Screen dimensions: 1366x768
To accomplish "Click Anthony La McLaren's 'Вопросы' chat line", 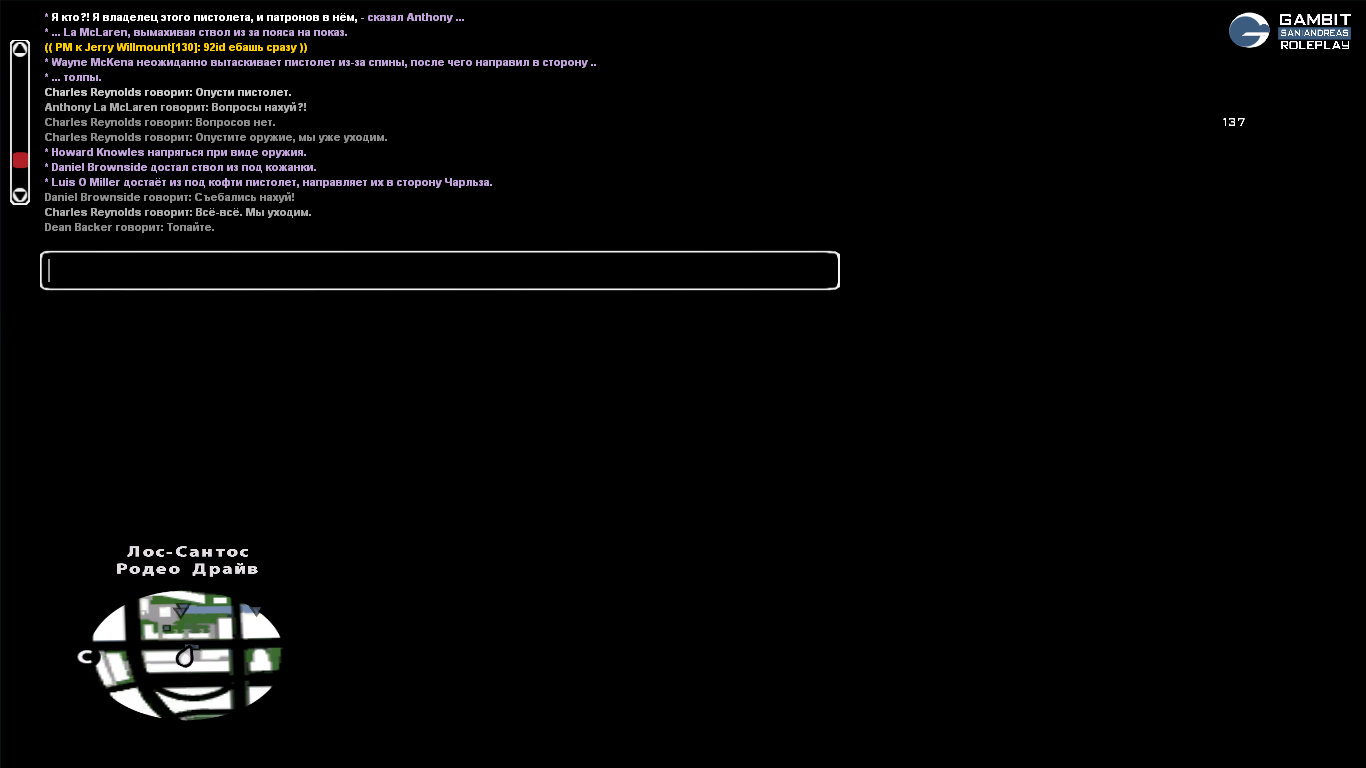I will [175, 107].
